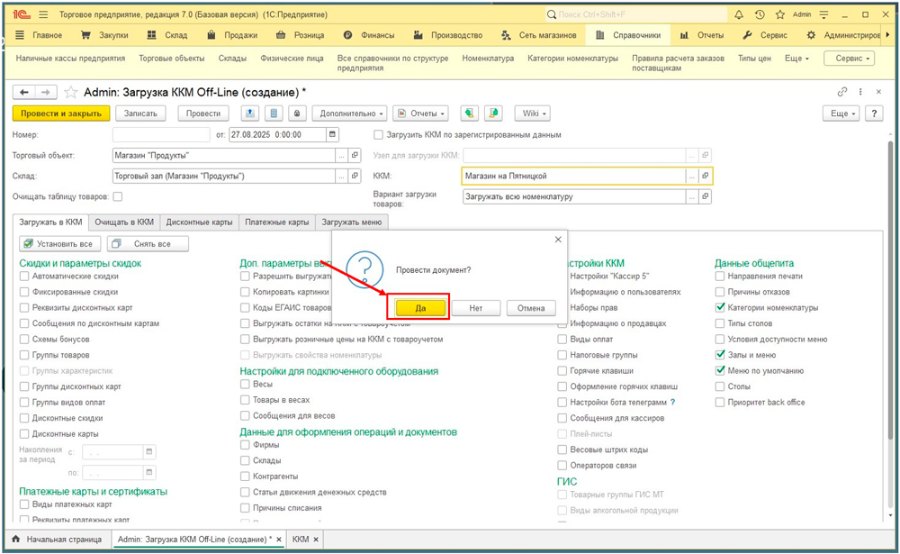Screen dimensions: 900x554
Task: Choose Склад via ellipsis button
Action: [x=342, y=176]
